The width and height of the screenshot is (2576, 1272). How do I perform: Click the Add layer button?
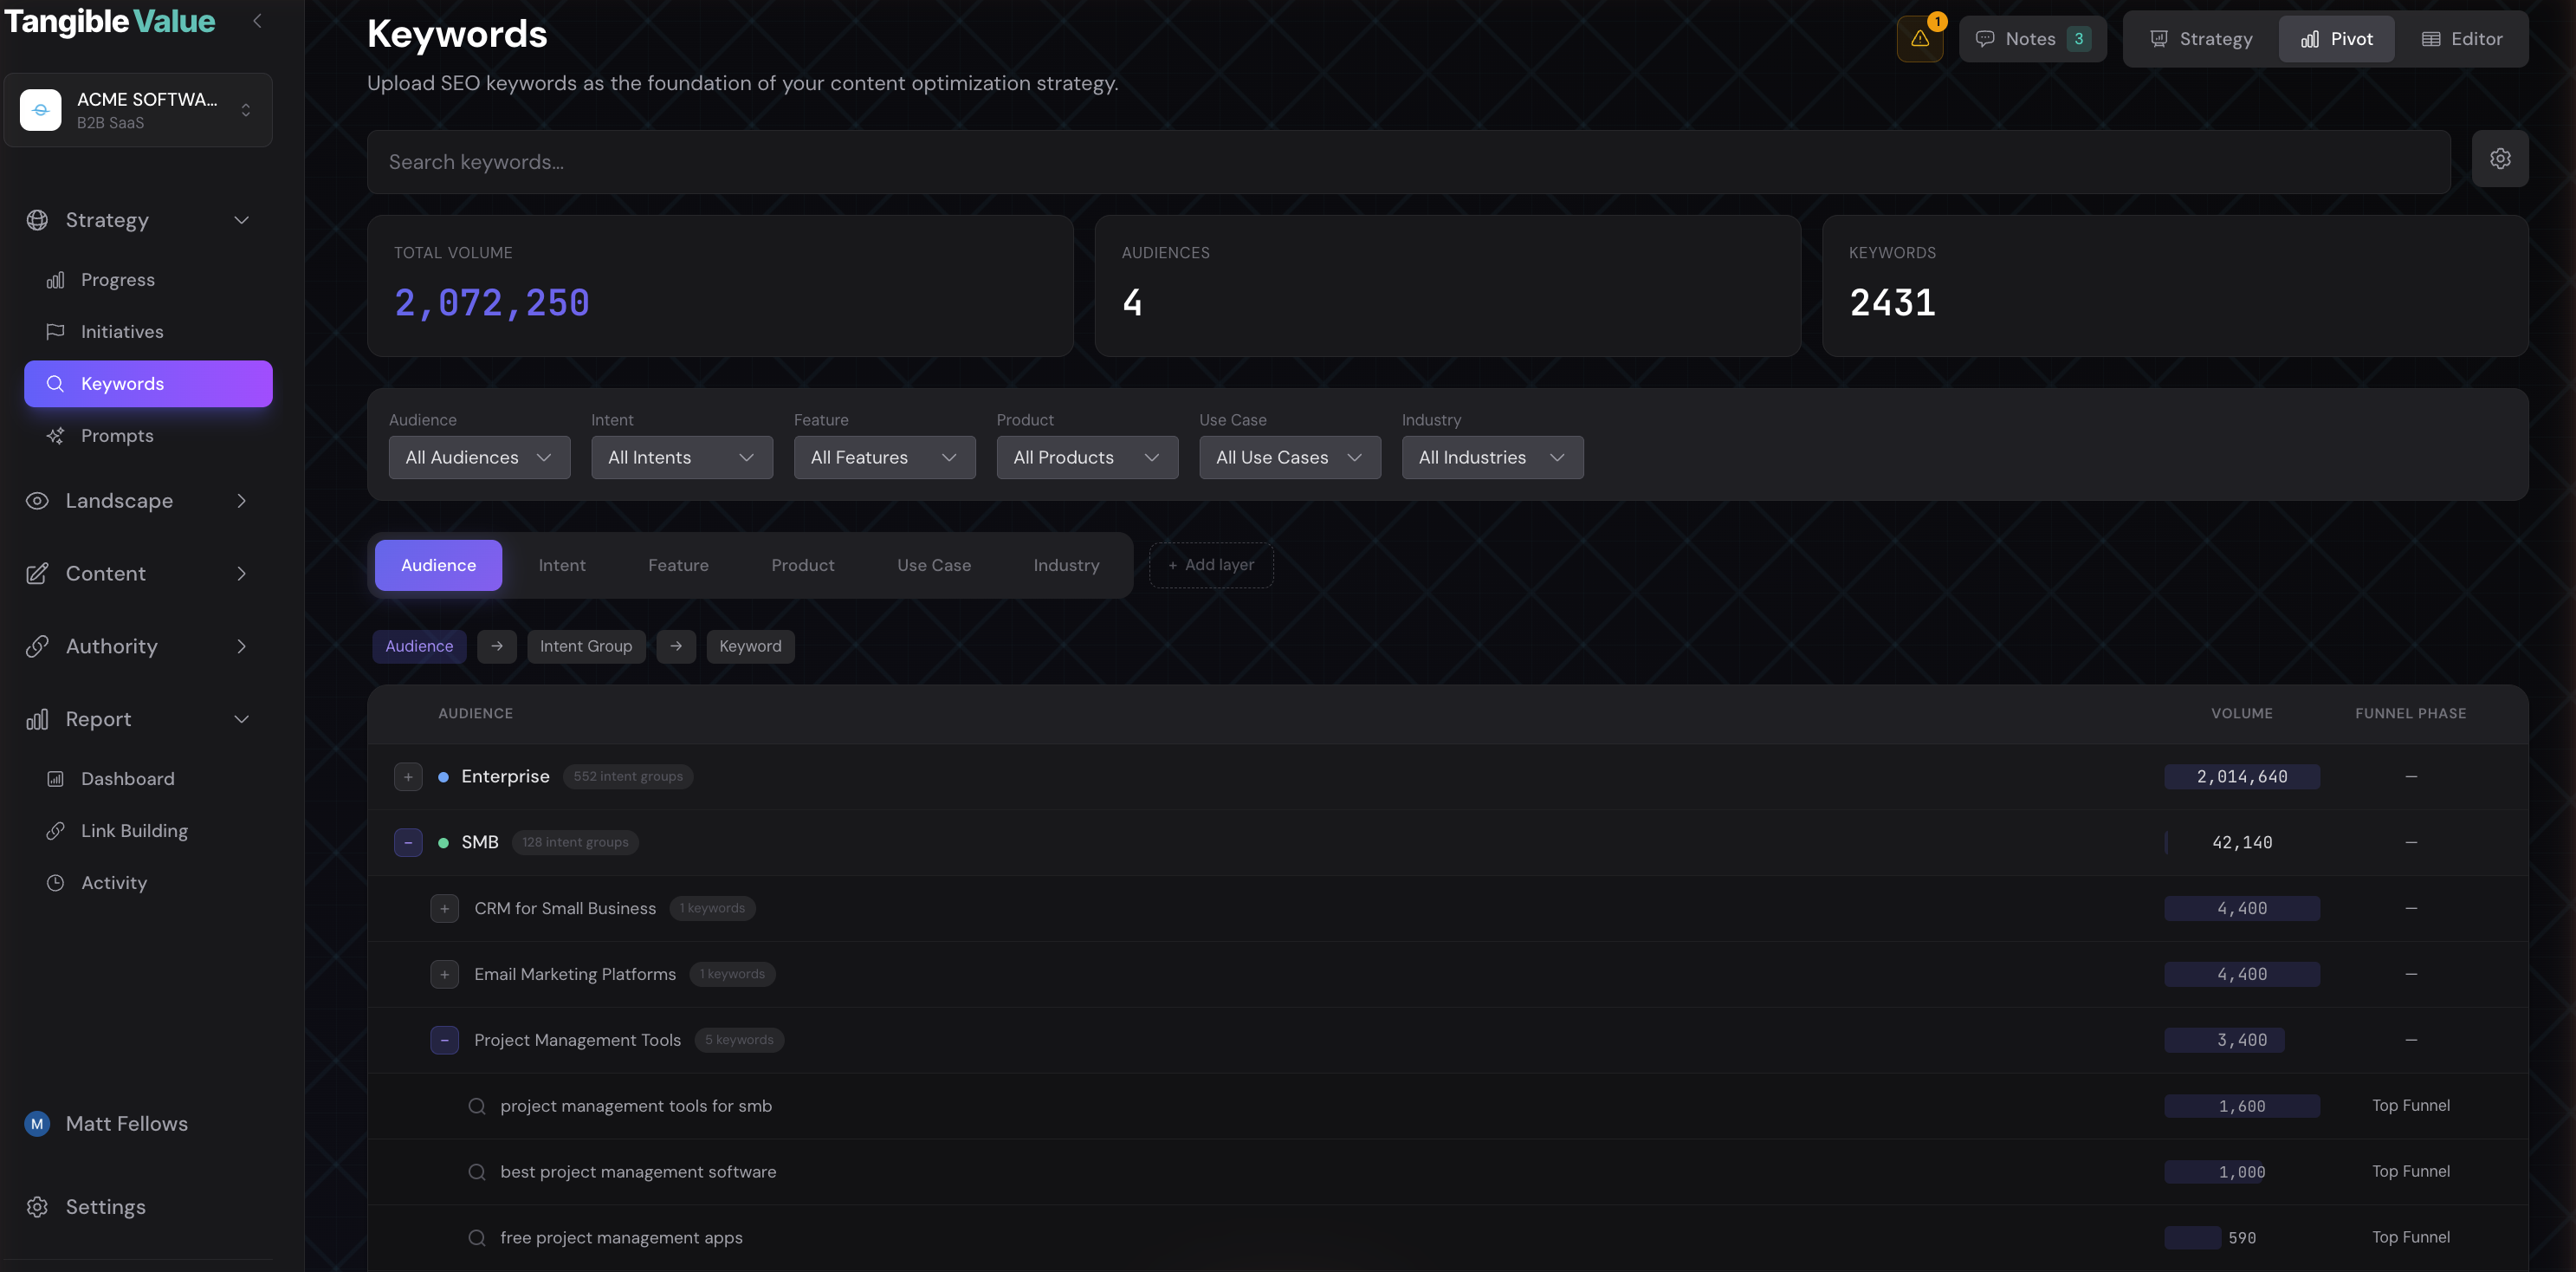click(1211, 565)
